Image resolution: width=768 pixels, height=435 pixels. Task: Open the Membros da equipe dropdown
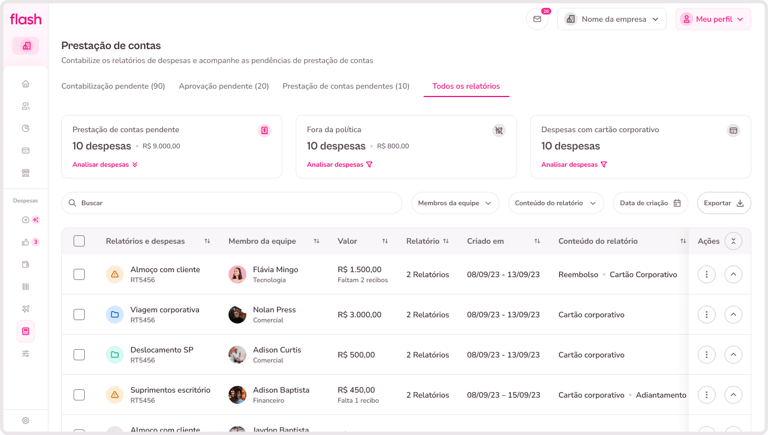(455, 203)
